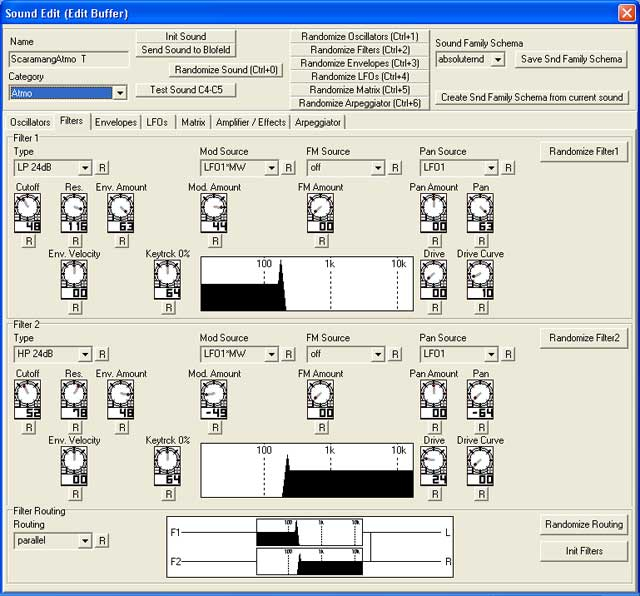Click R button beside the Routing dropdown
The height and width of the screenshot is (596, 640).
point(103,540)
